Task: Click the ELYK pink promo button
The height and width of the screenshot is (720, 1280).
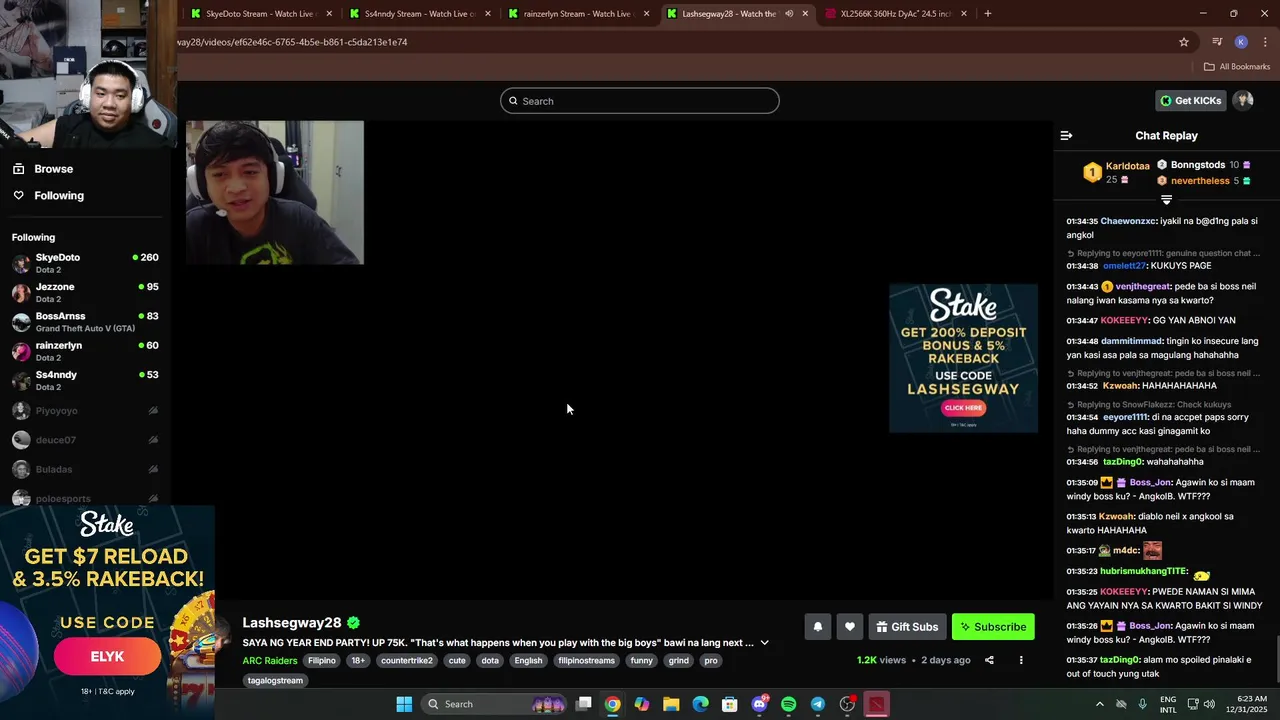Action: [x=107, y=657]
